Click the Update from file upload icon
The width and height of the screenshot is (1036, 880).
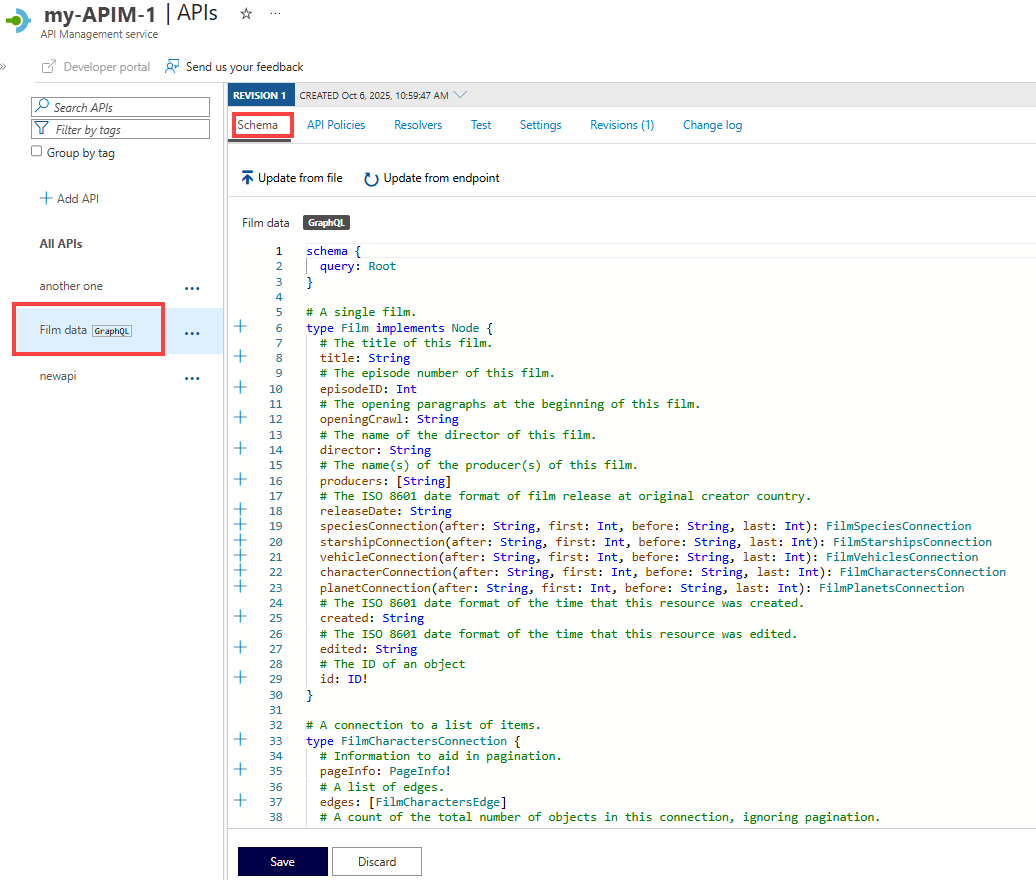click(x=248, y=177)
